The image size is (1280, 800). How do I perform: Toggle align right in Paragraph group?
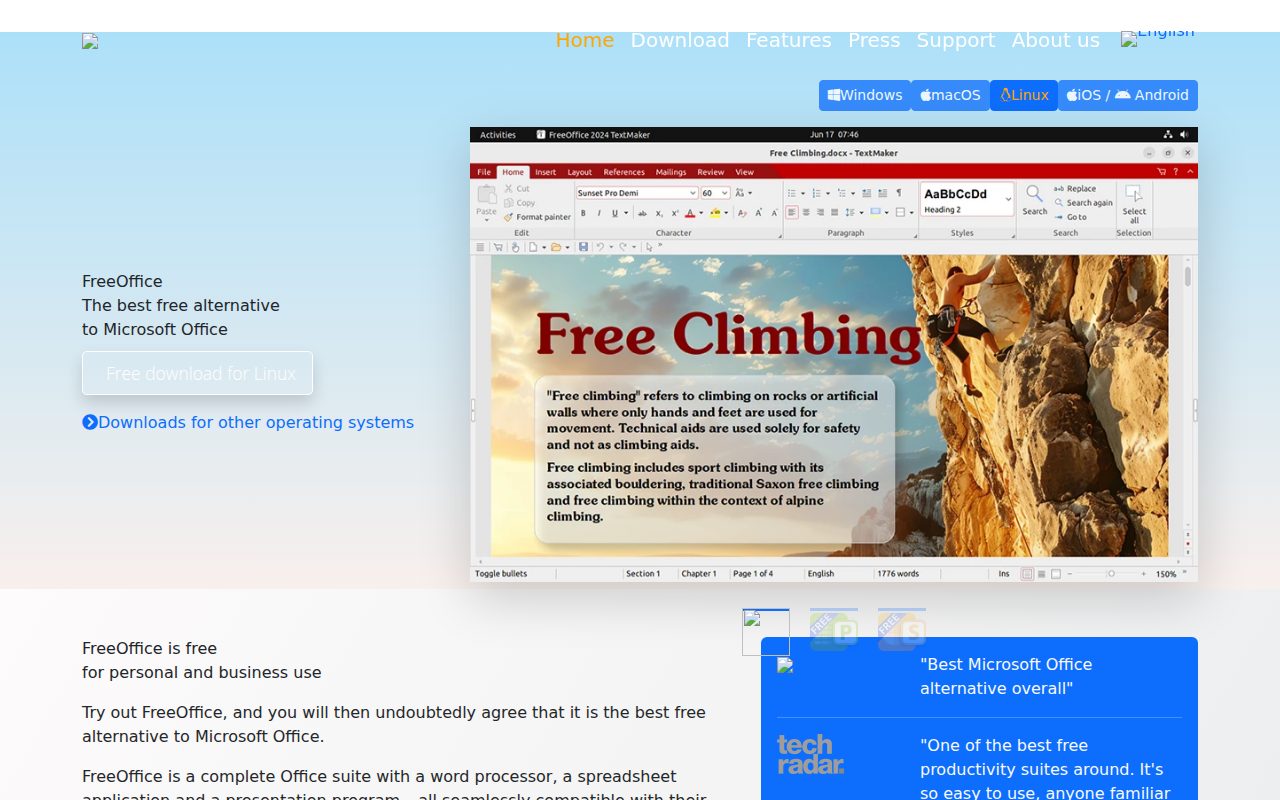coord(820,212)
